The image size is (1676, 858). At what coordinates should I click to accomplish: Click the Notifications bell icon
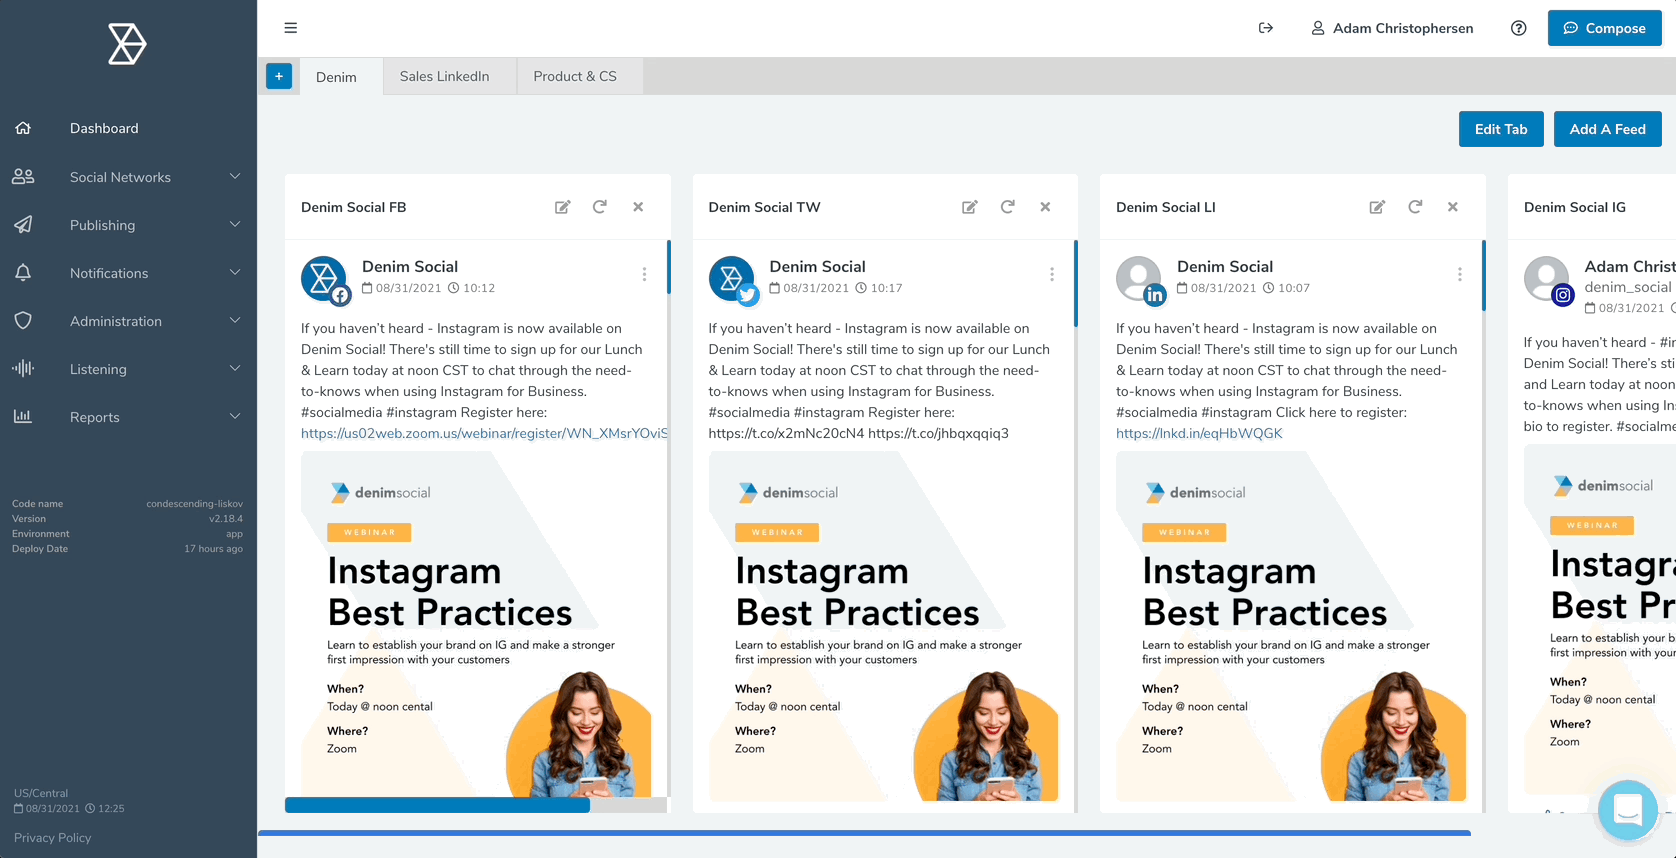(23, 273)
